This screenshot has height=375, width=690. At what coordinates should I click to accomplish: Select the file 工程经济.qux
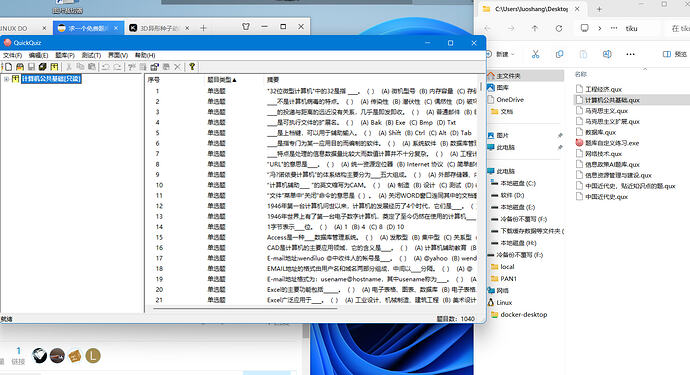[x=598, y=89]
